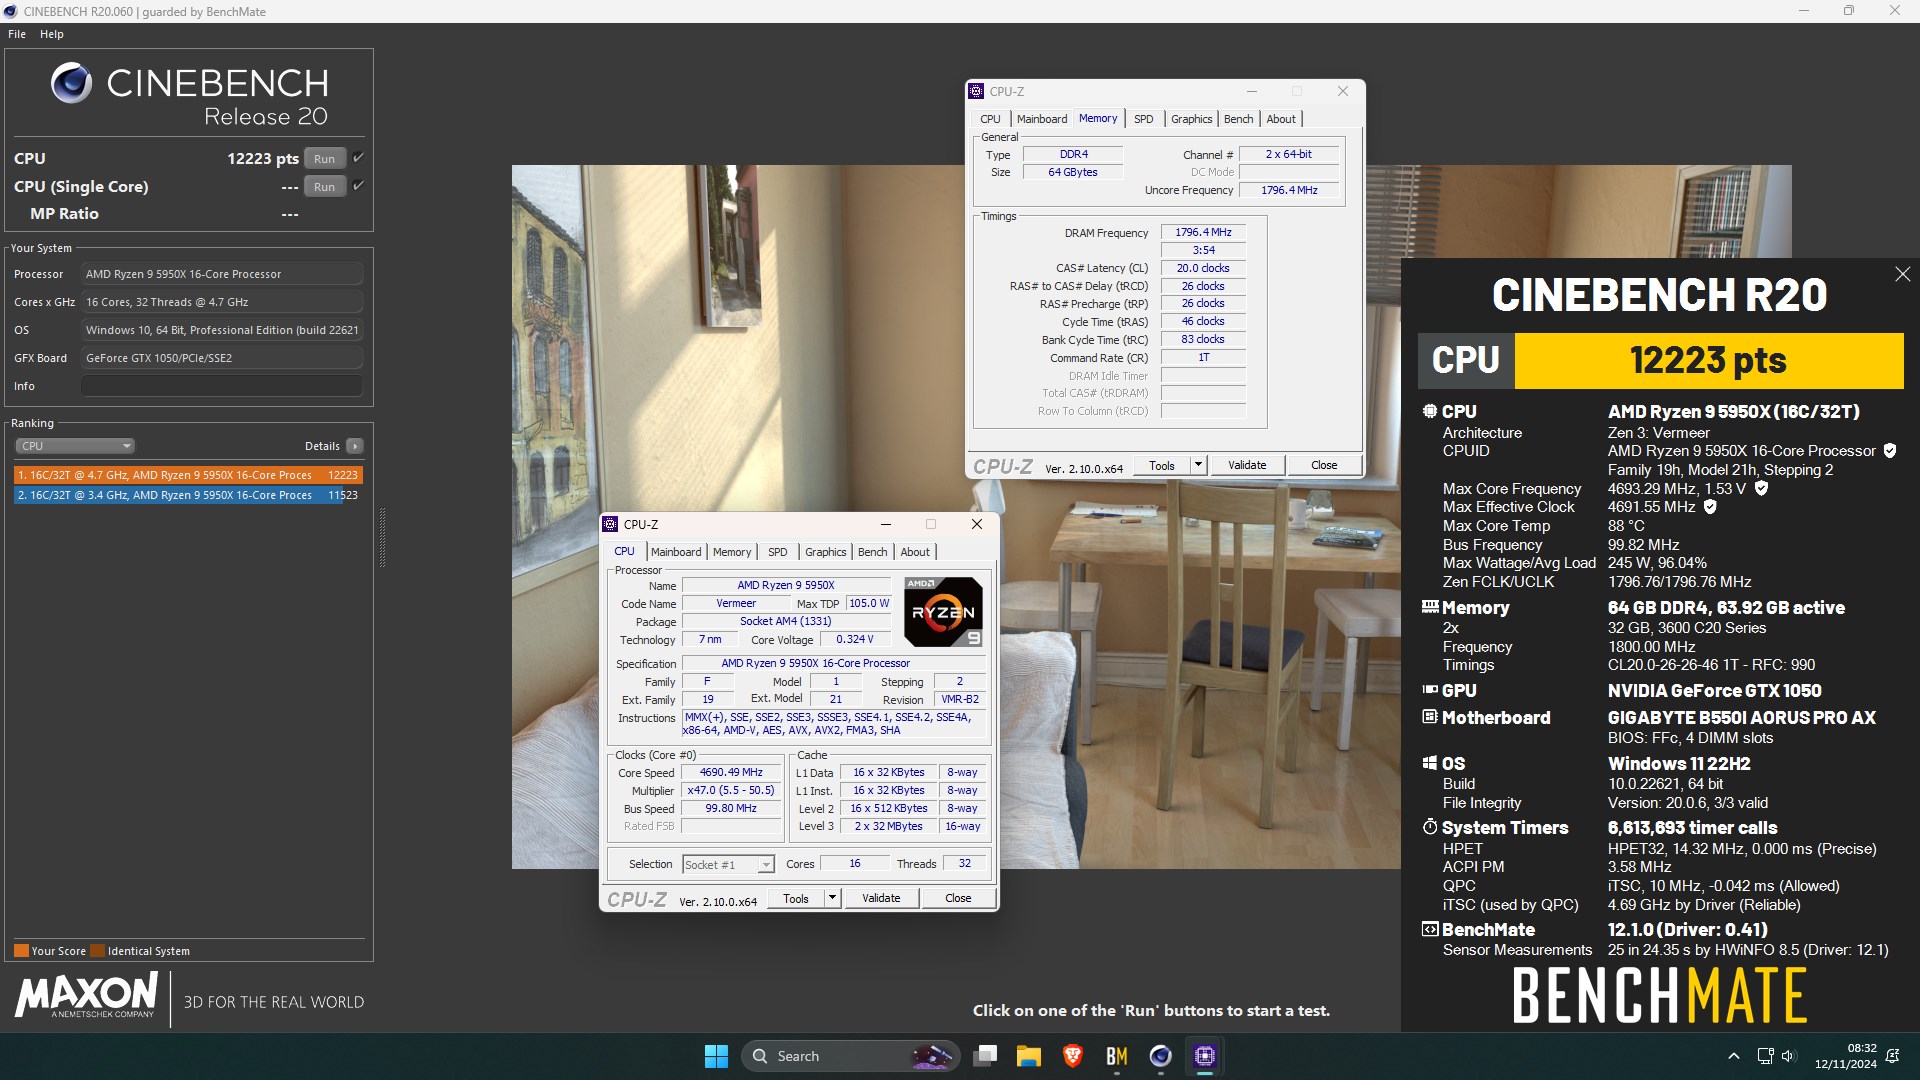Image resolution: width=1920 pixels, height=1080 pixels.
Task: Switch to Mainboard tab in CPU window
Action: [676, 552]
